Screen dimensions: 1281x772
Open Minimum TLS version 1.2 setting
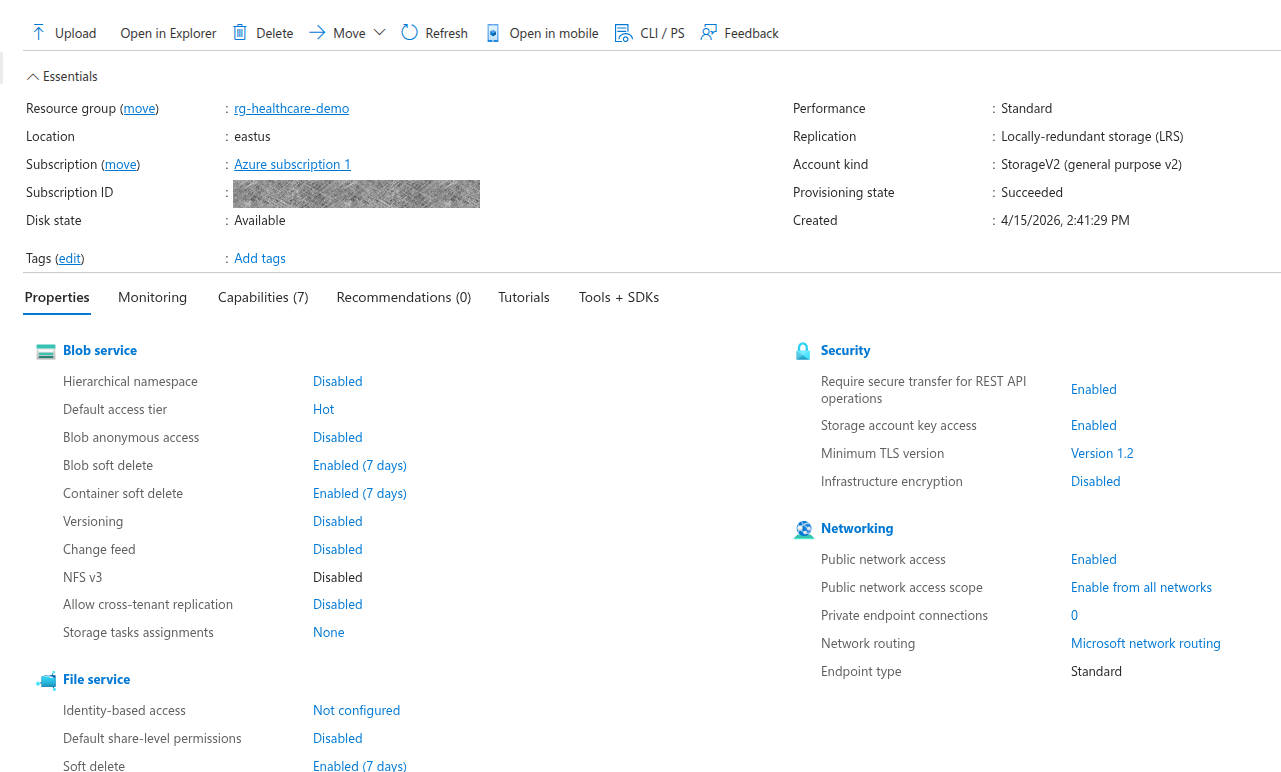[1102, 453]
